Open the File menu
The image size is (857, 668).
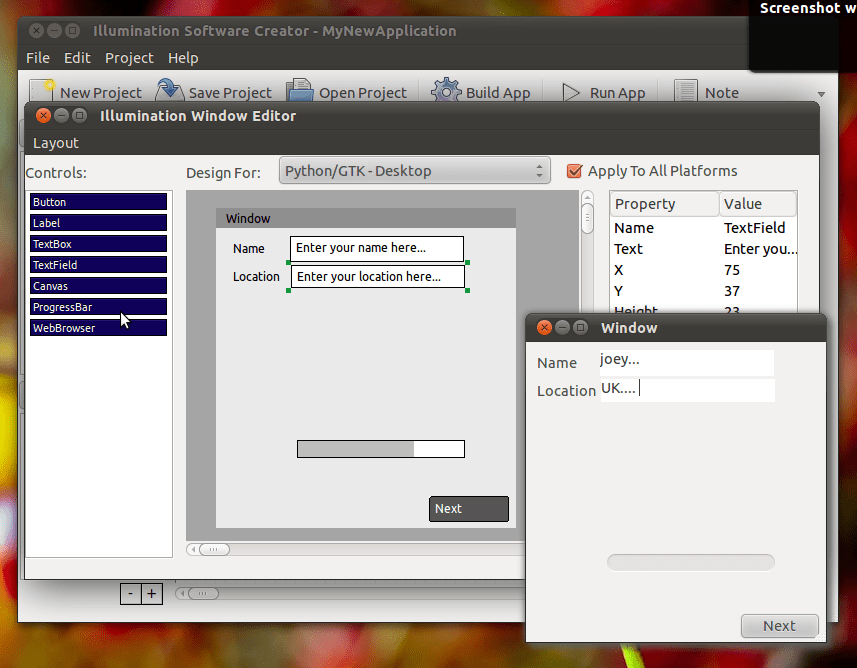point(38,58)
